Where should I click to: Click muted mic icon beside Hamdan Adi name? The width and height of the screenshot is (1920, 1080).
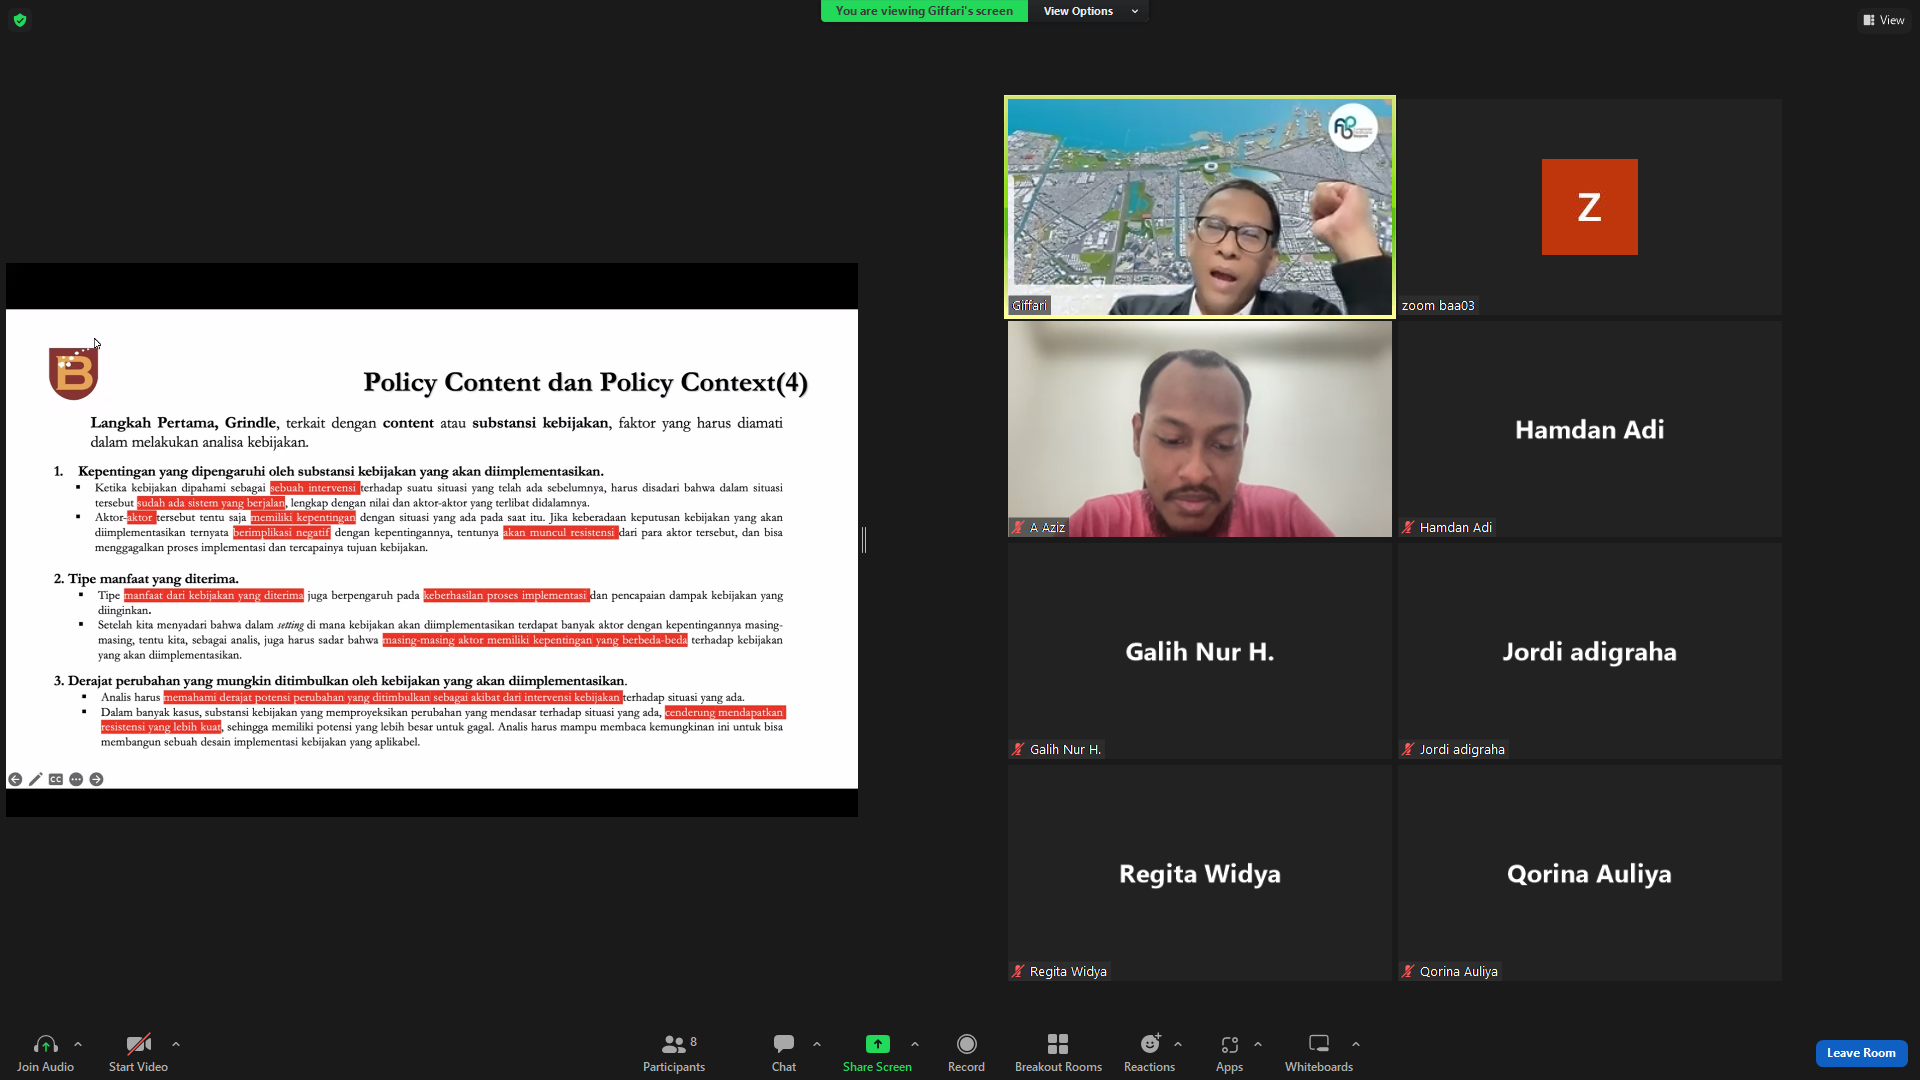coord(1409,528)
